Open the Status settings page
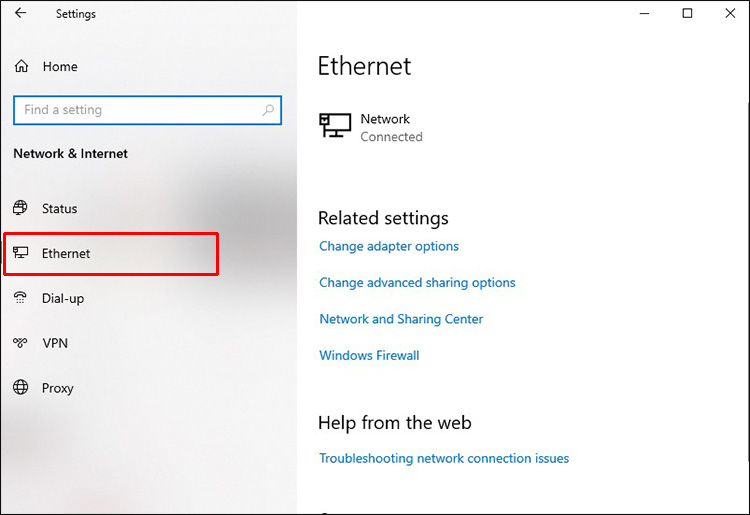The height and width of the screenshot is (515, 750). click(x=59, y=209)
